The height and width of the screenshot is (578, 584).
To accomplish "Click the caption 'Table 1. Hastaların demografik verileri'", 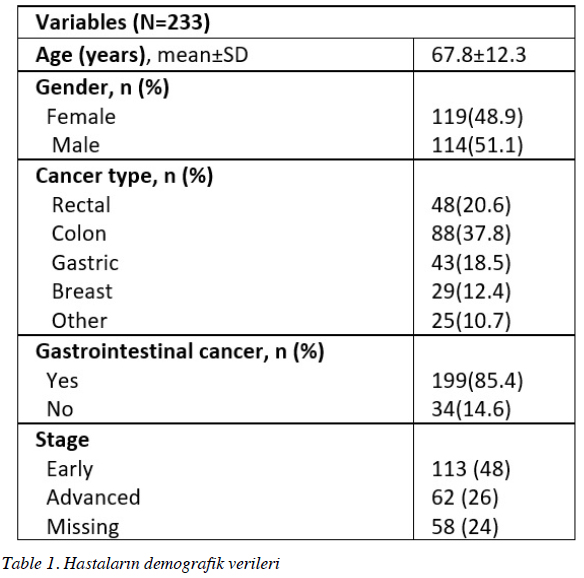I will (141, 563).
